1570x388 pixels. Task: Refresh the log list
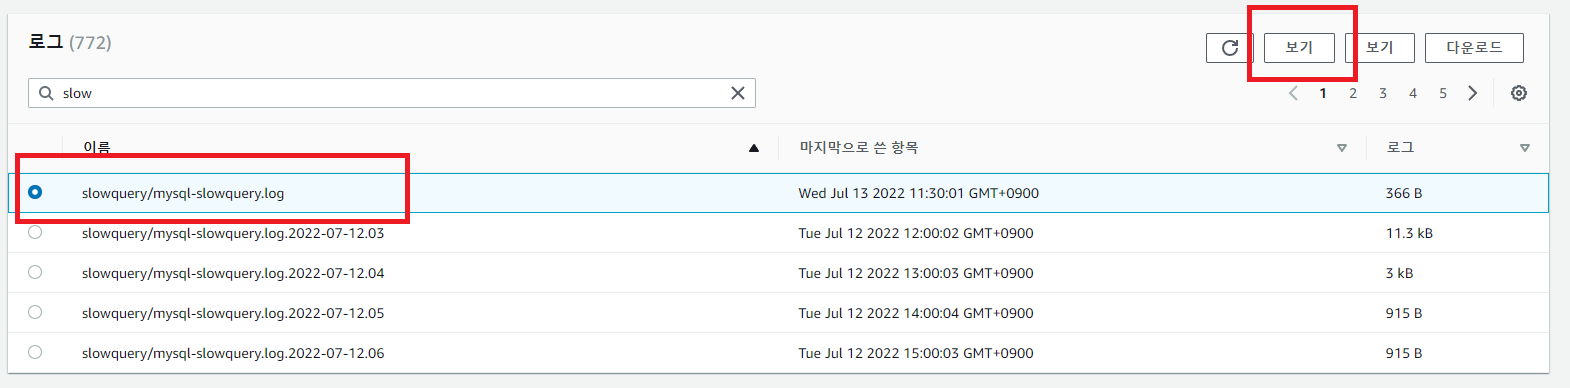1230,47
